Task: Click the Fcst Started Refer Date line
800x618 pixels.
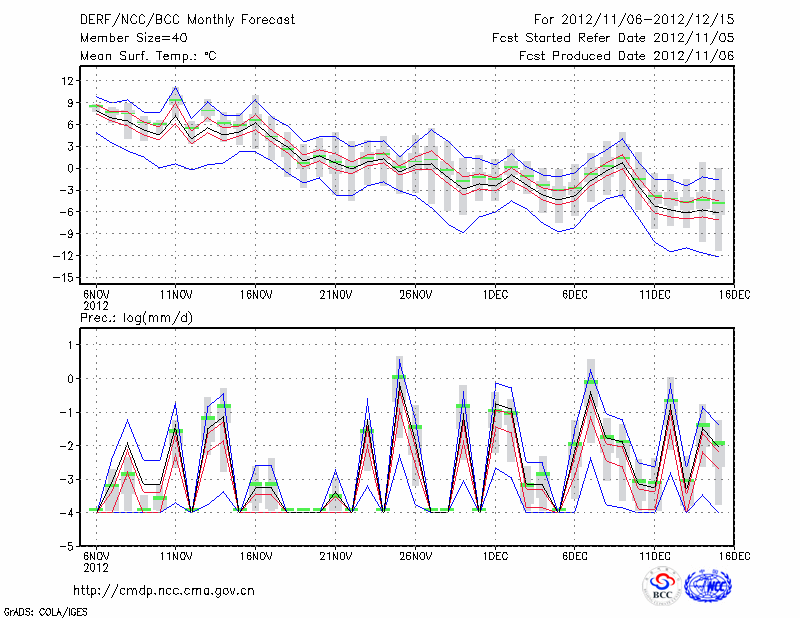Action: [x=613, y=38]
